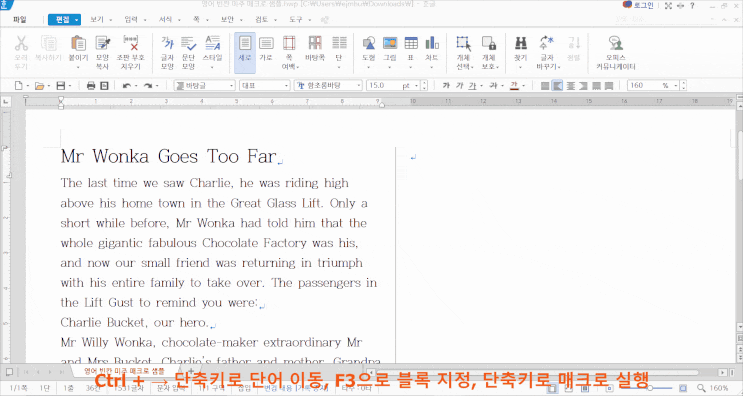Click the 붙이기 (Paste) clipboard icon

tap(79, 44)
